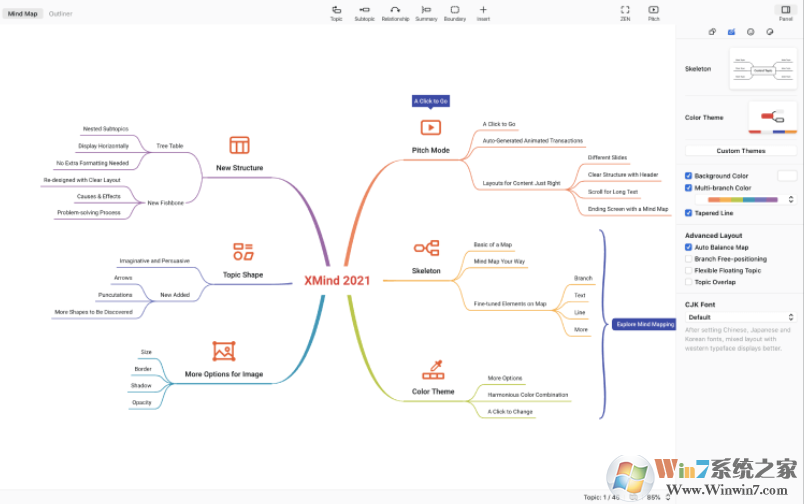Switch to the Outliner tab
The height and width of the screenshot is (504, 804).
pos(60,14)
